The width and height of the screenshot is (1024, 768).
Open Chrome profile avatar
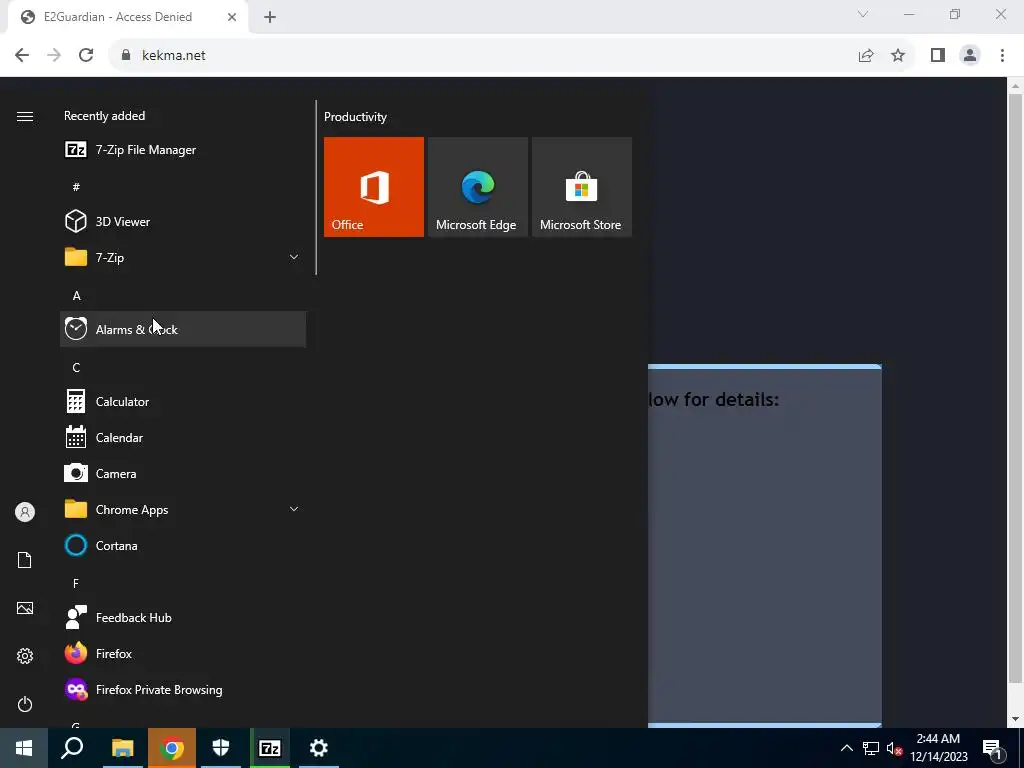970,56
